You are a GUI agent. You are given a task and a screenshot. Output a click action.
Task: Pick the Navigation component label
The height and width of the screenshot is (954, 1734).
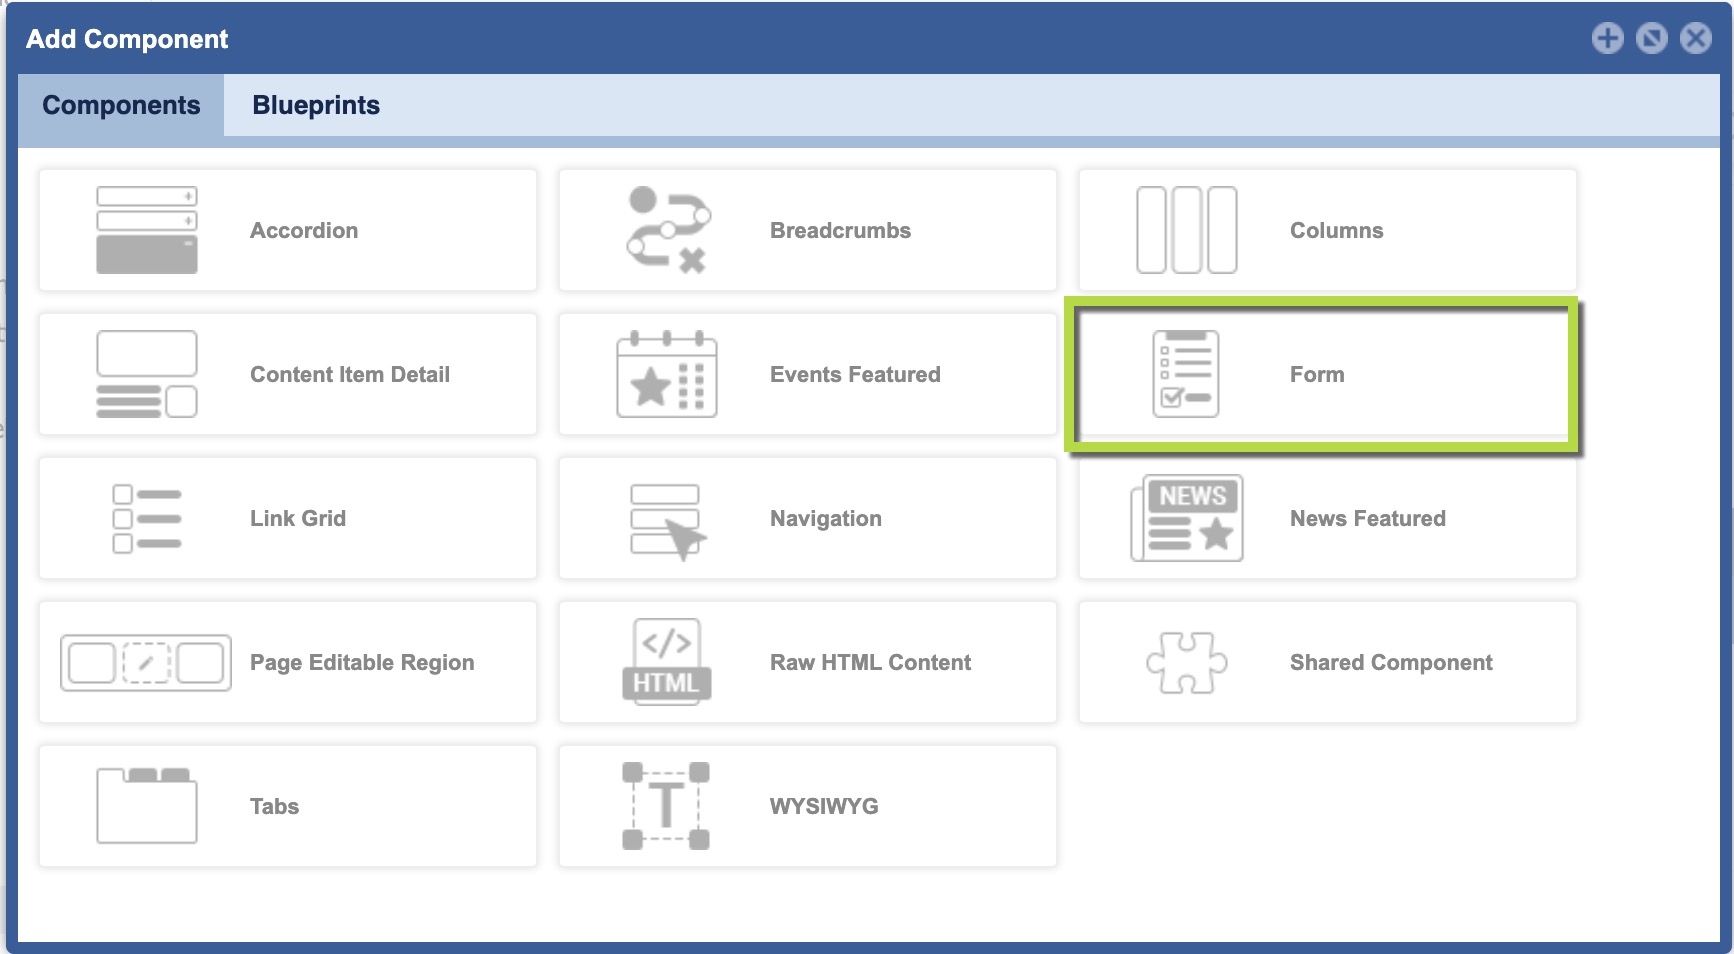(825, 518)
